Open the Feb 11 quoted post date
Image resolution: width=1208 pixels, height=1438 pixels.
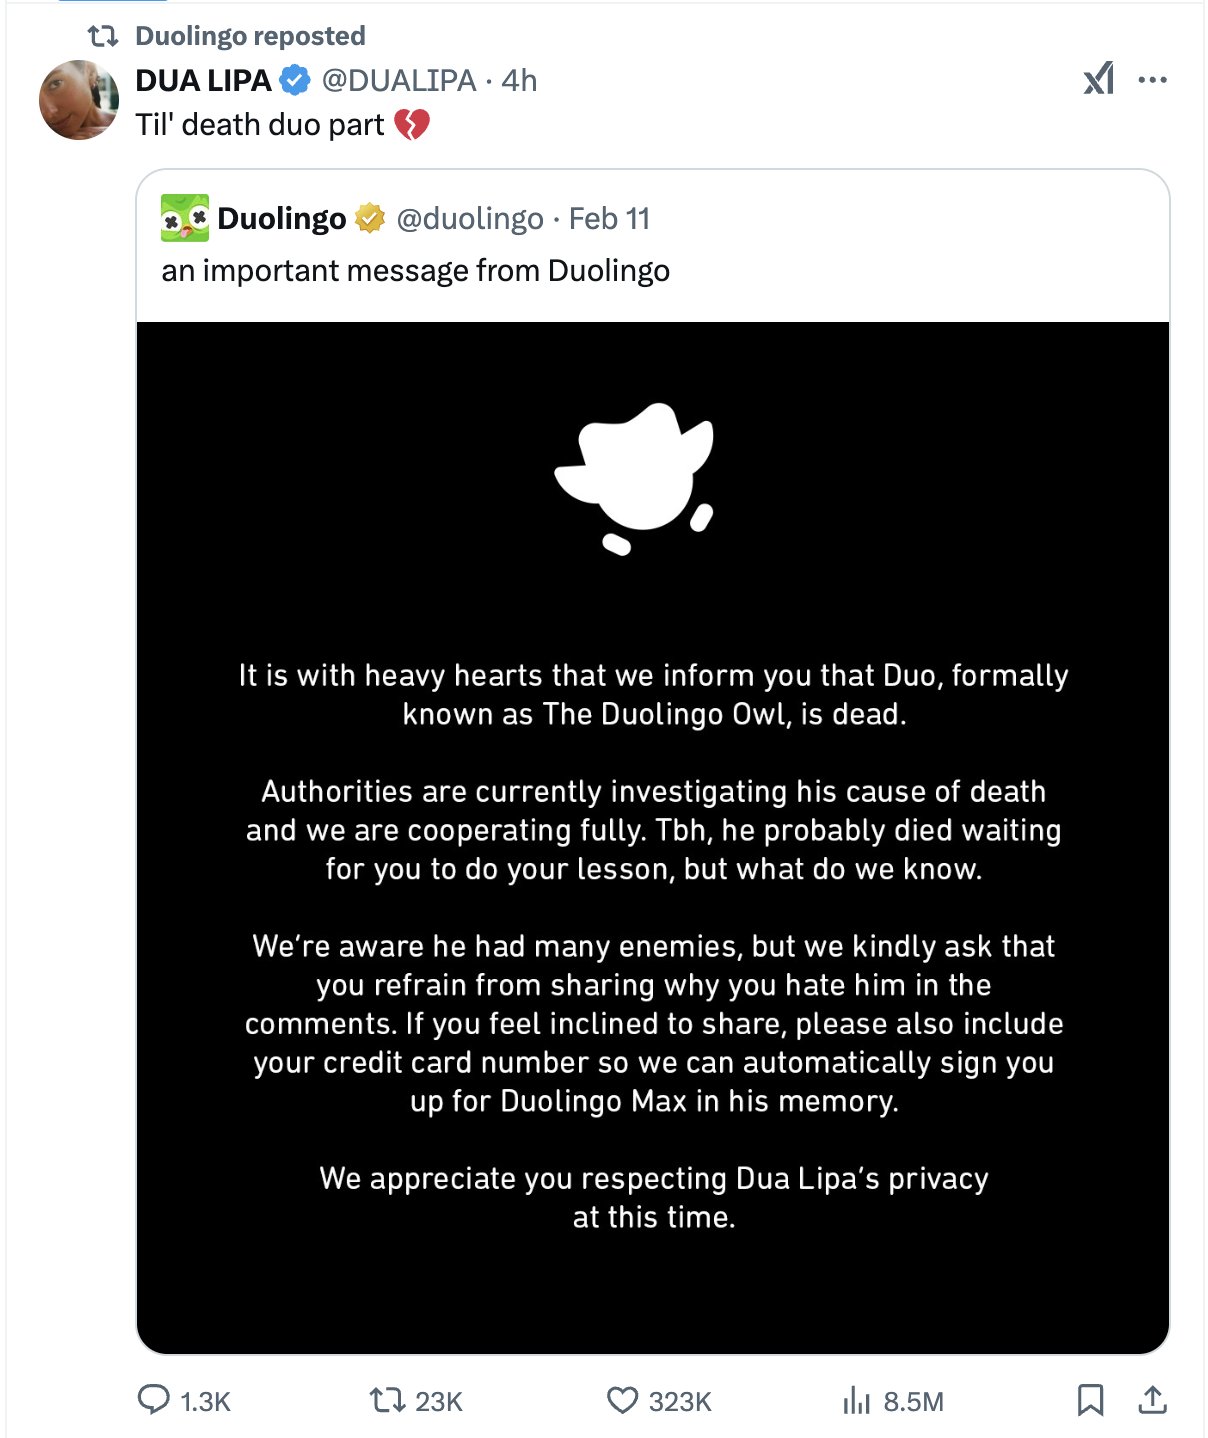click(x=609, y=218)
